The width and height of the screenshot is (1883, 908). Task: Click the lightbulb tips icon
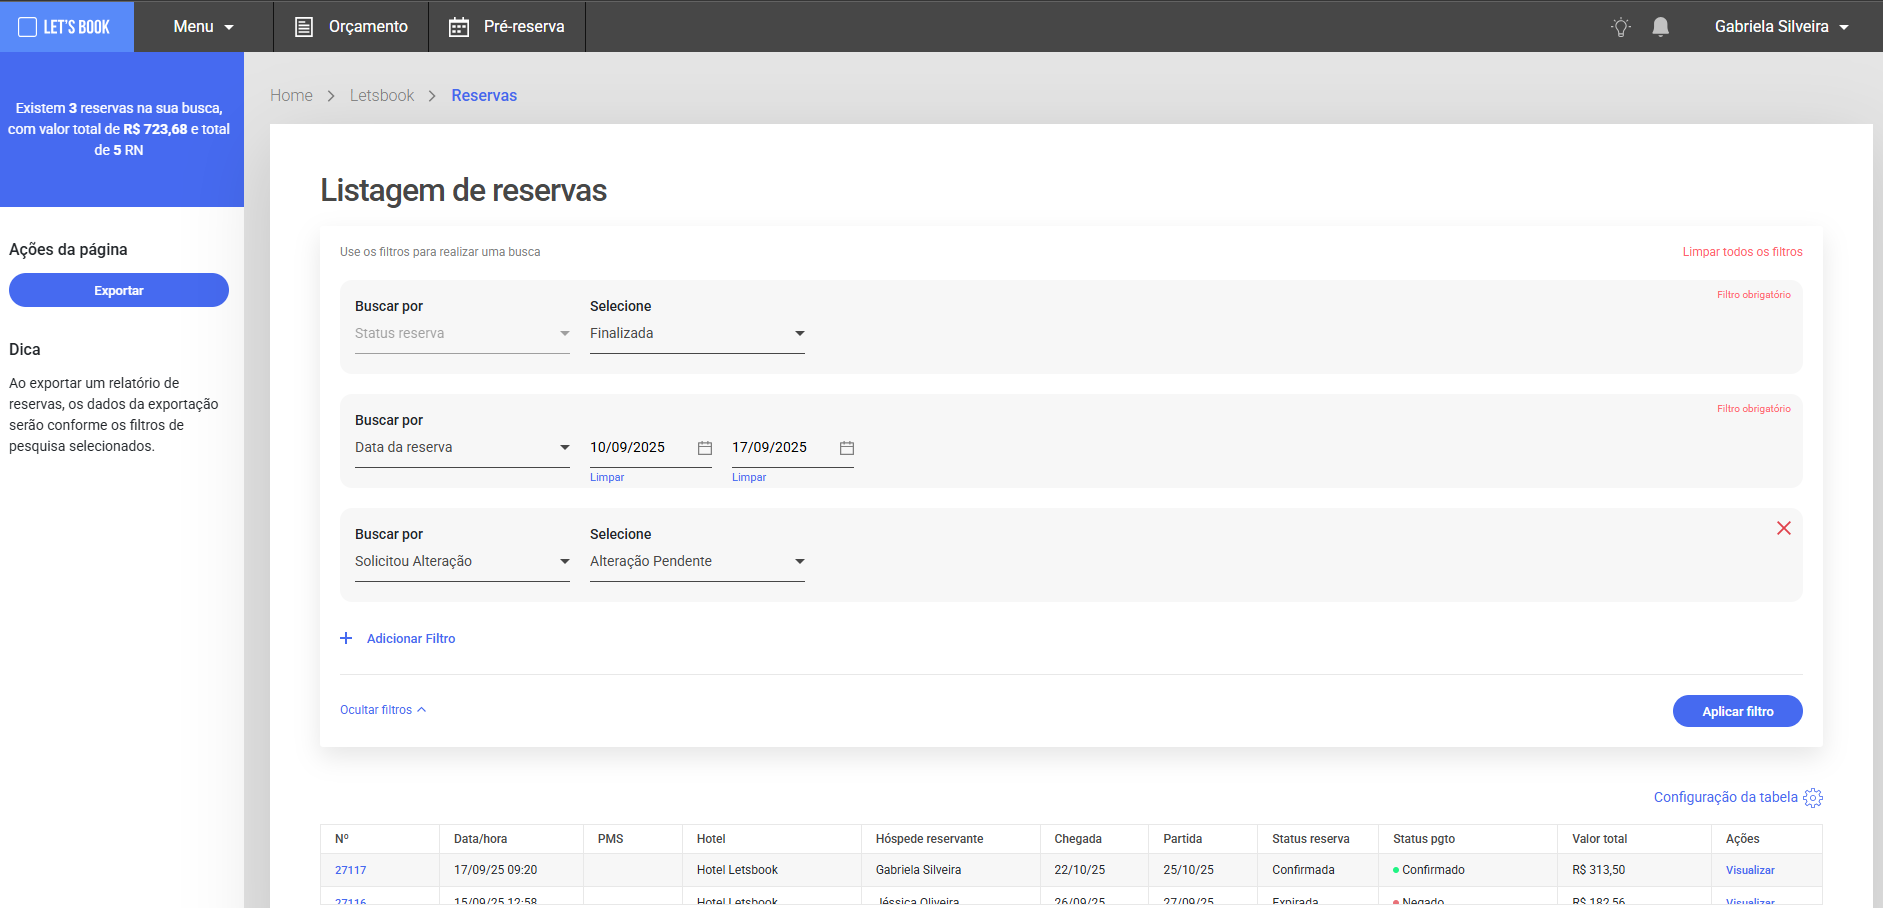pos(1621,27)
